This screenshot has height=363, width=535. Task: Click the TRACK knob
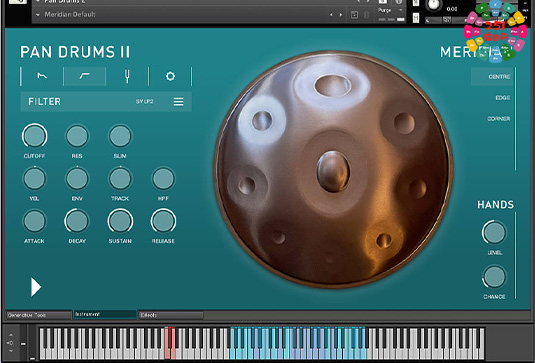point(120,178)
